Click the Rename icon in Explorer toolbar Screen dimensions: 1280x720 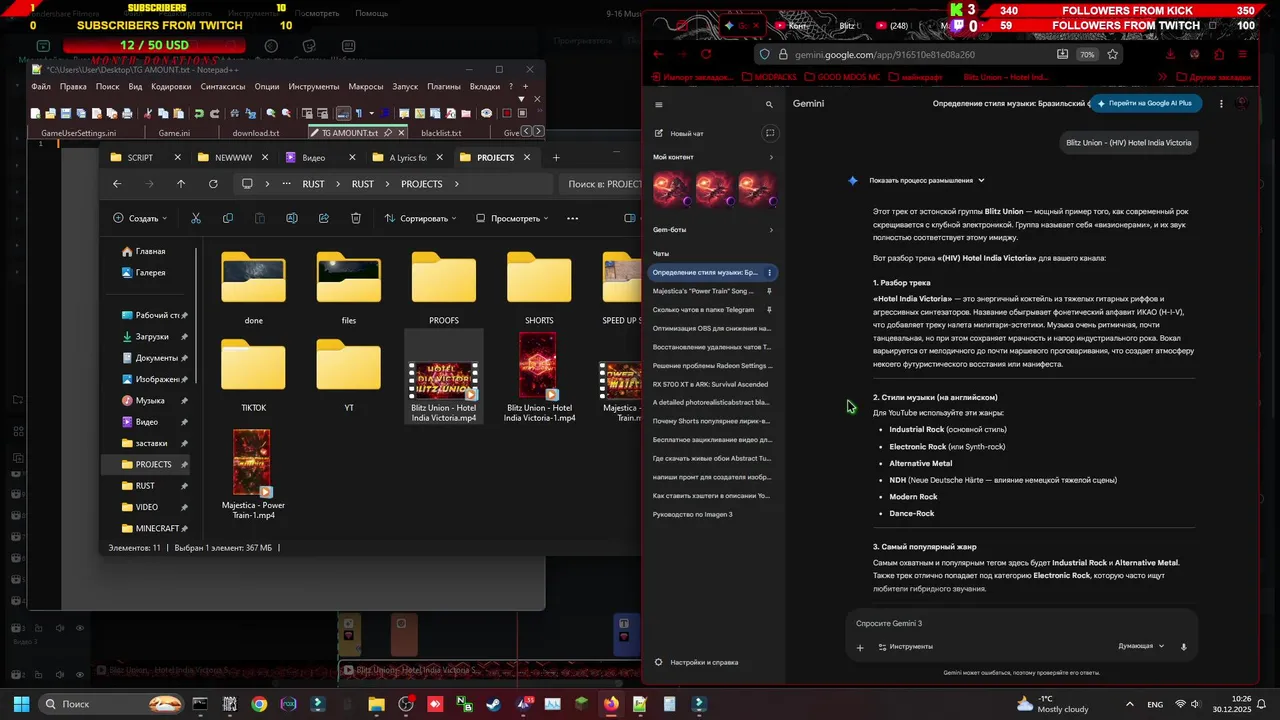292,218
